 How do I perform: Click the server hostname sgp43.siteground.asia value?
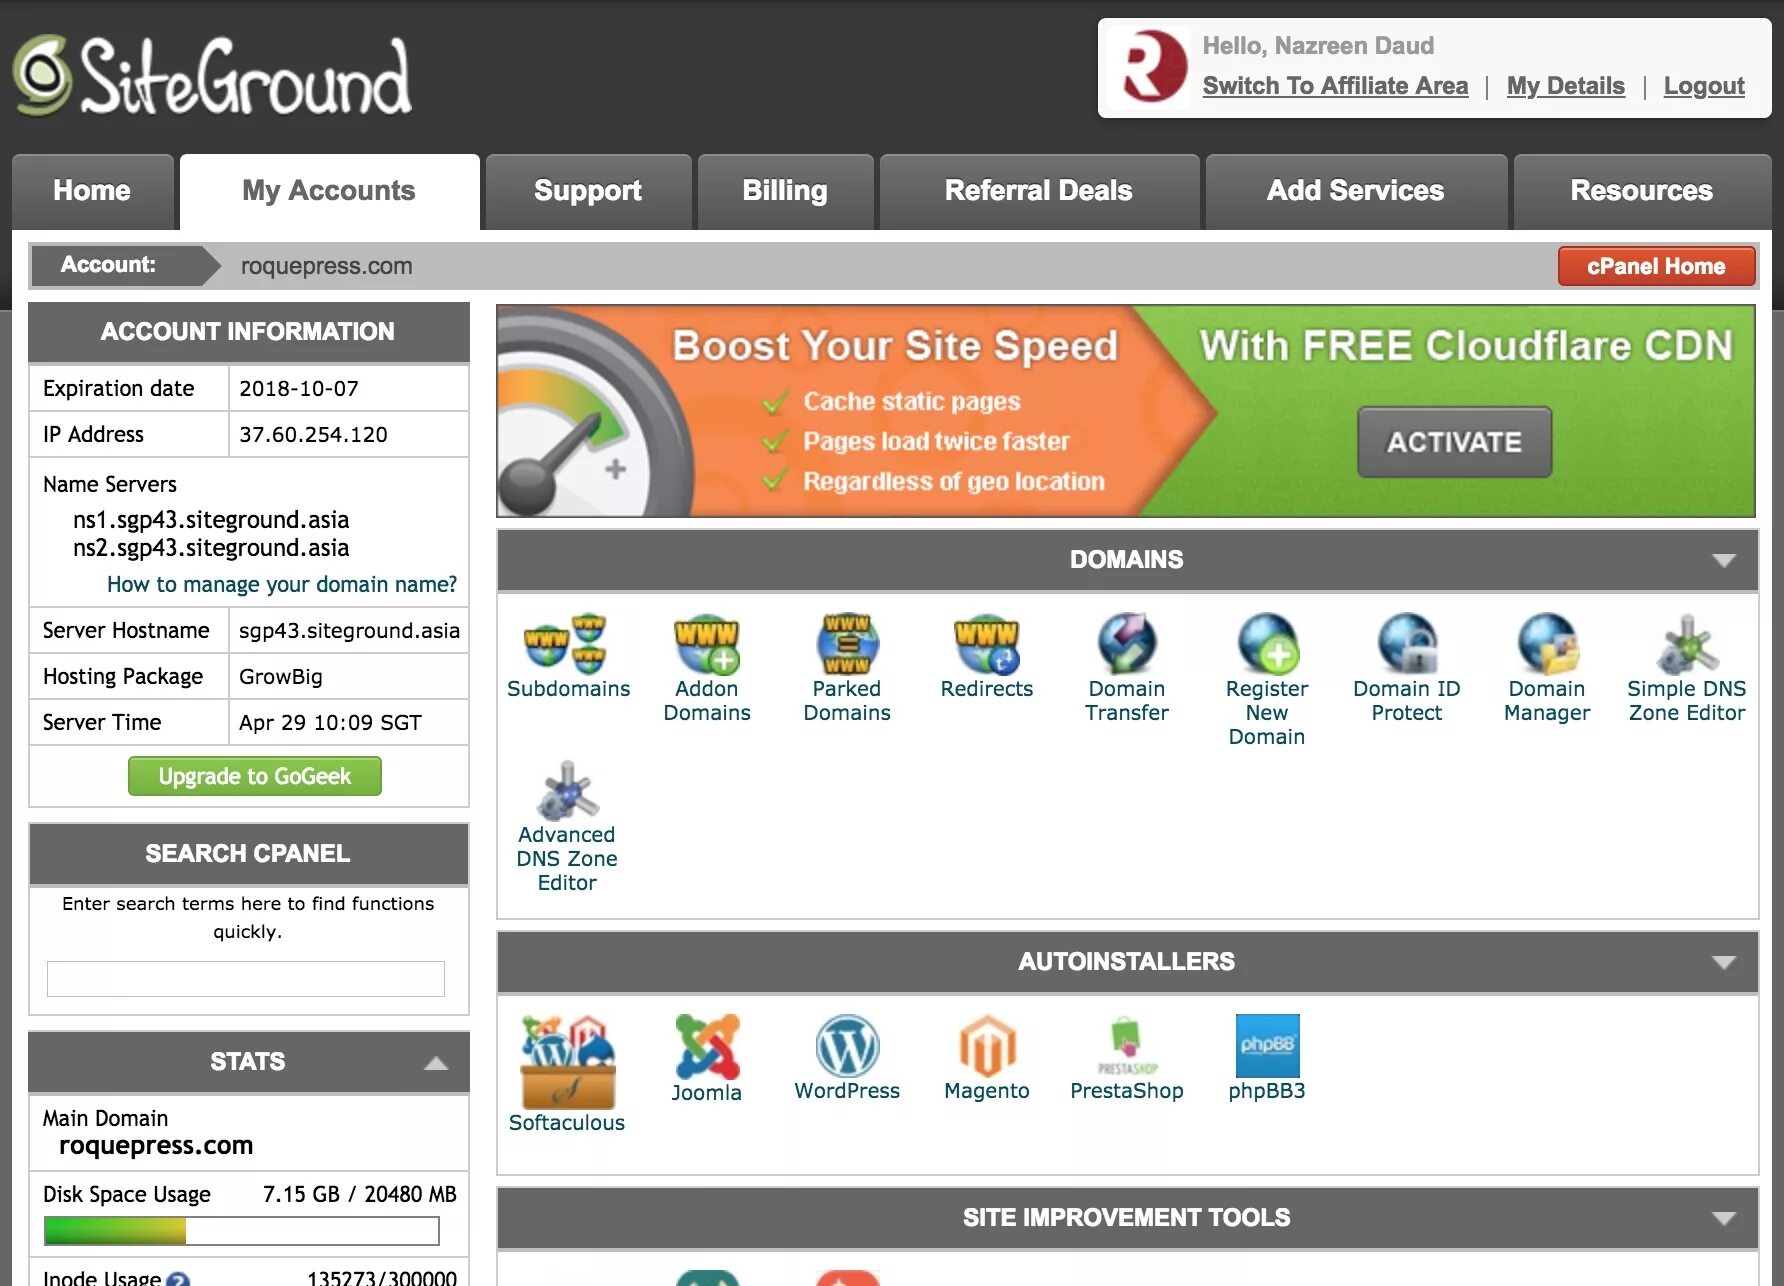pyautogui.click(x=349, y=630)
